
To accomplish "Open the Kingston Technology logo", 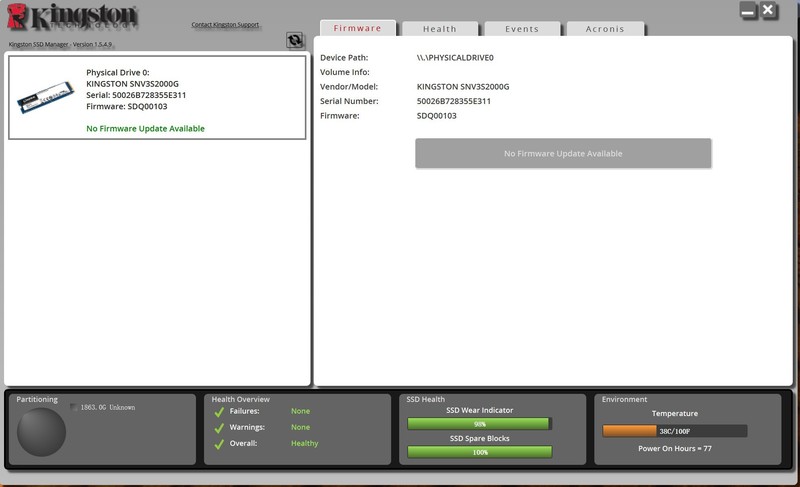I will (x=72, y=17).
